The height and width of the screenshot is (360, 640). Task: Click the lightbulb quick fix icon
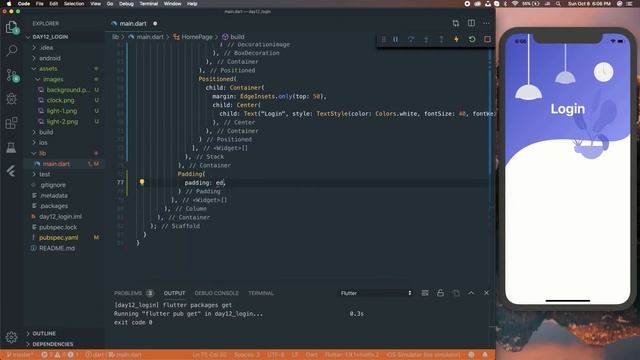point(142,182)
